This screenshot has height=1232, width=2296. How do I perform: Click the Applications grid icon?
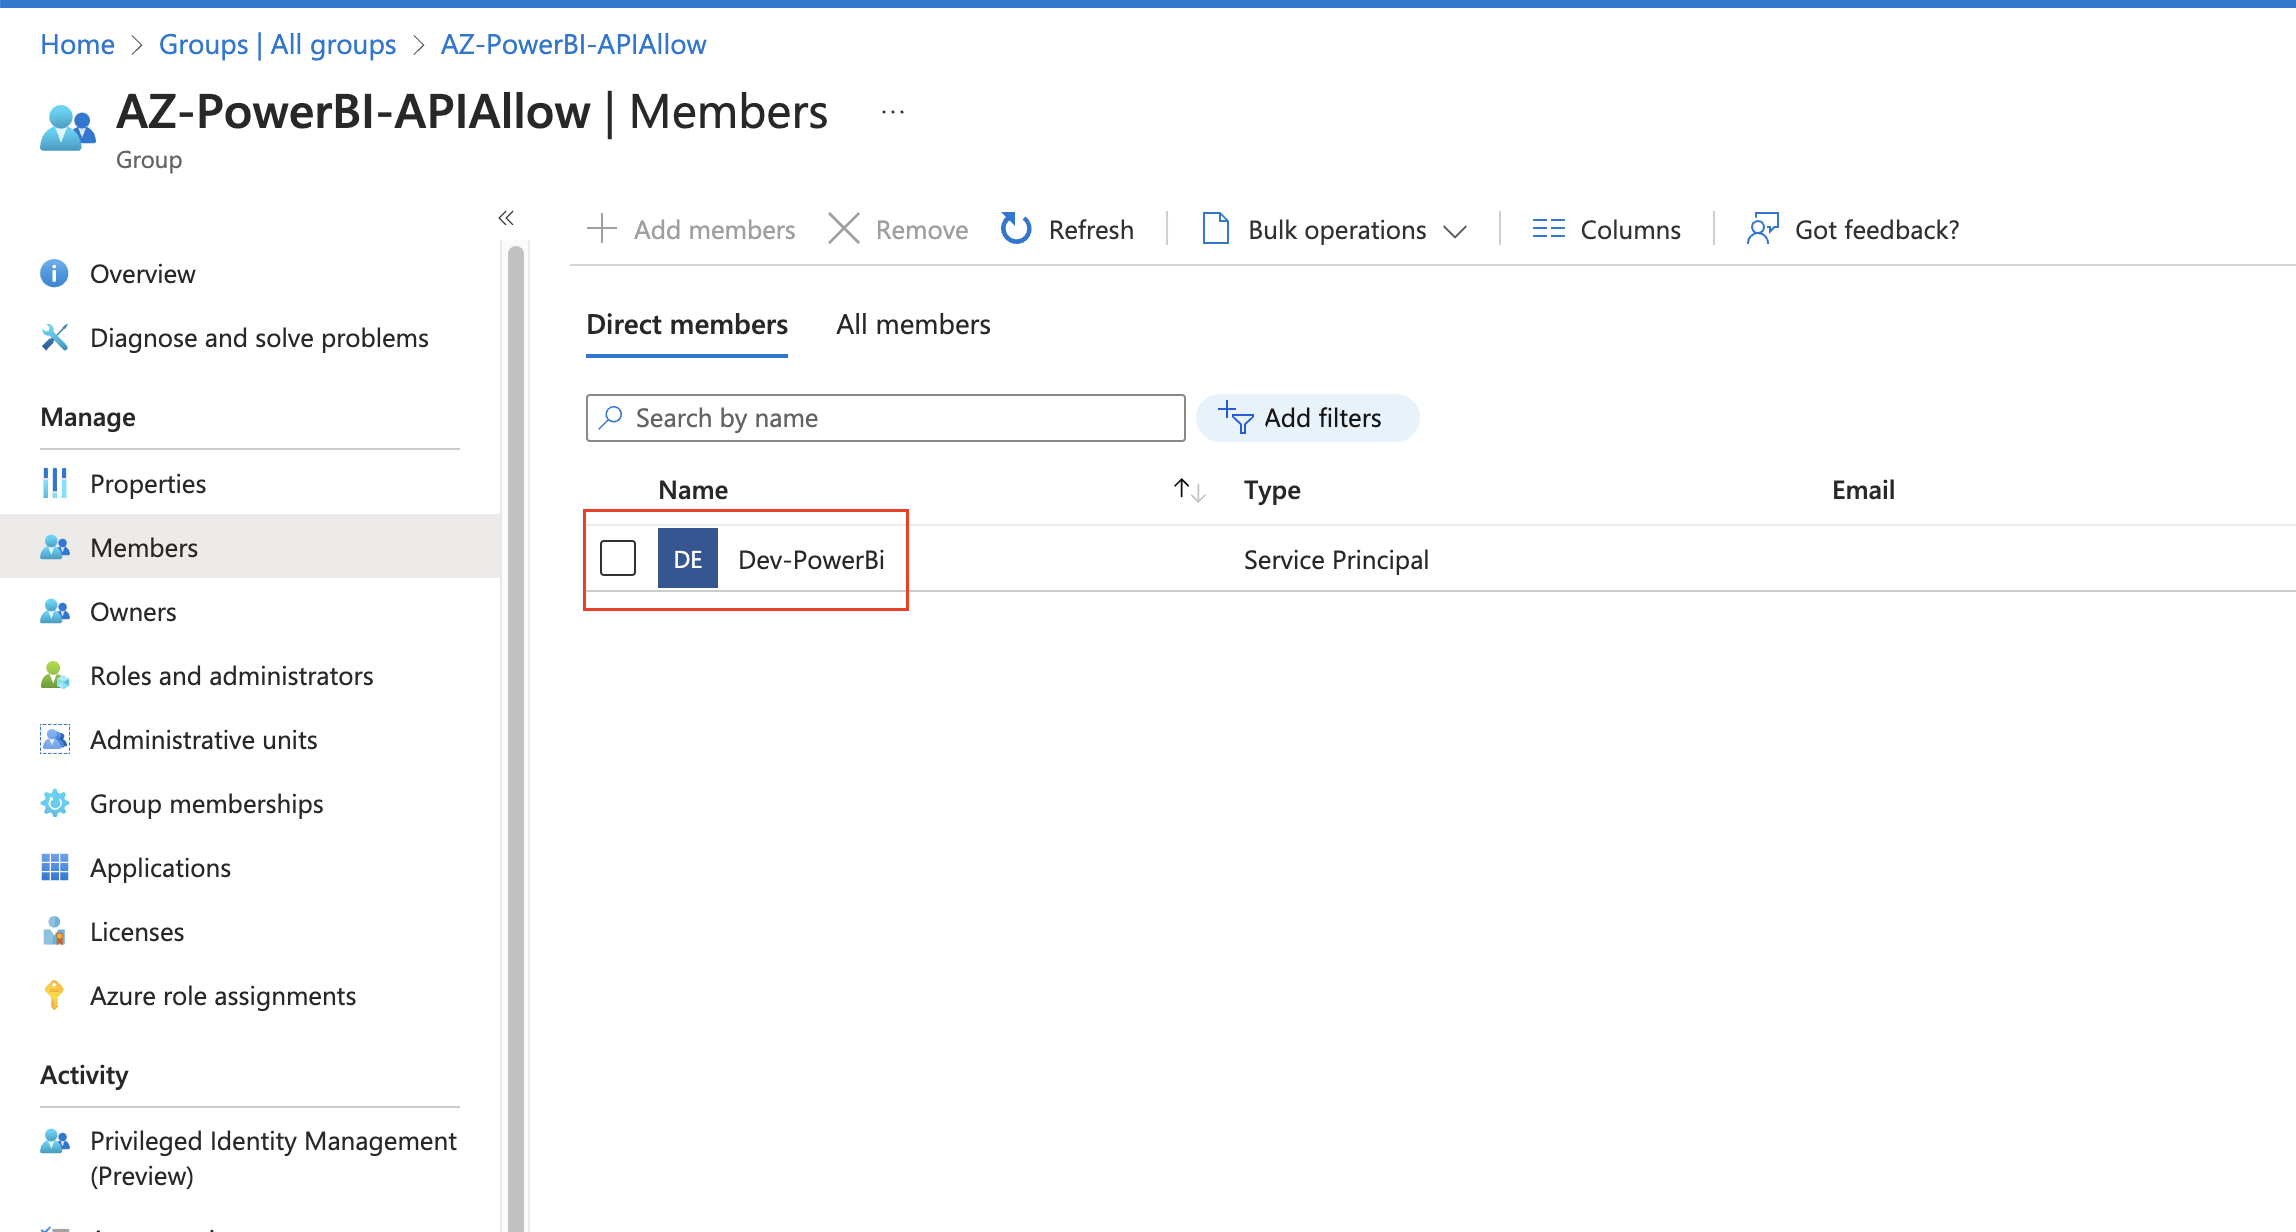pyautogui.click(x=54, y=867)
